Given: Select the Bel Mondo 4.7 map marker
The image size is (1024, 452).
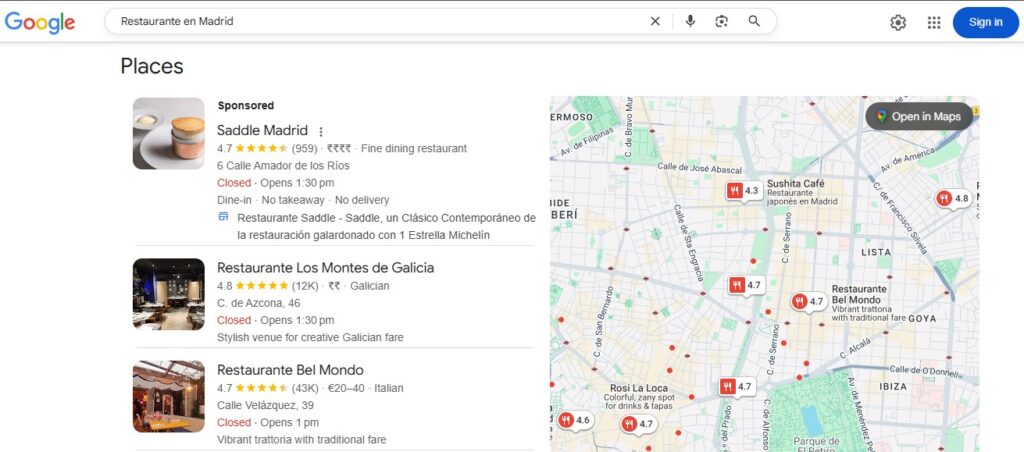Looking at the screenshot, I should click(x=808, y=301).
